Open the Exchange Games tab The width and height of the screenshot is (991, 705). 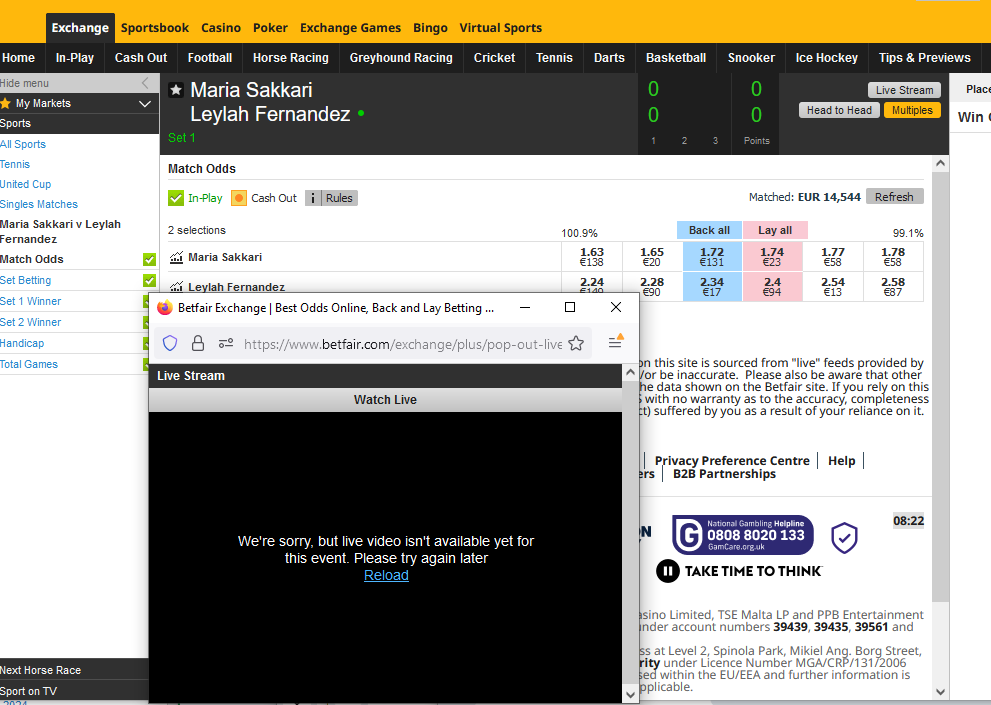350,28
